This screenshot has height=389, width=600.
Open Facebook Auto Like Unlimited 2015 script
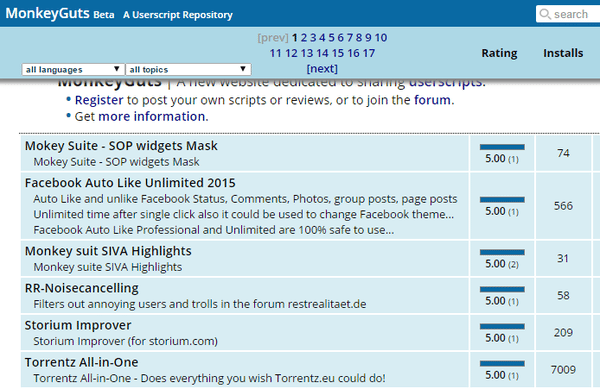[x=130, y=183]
